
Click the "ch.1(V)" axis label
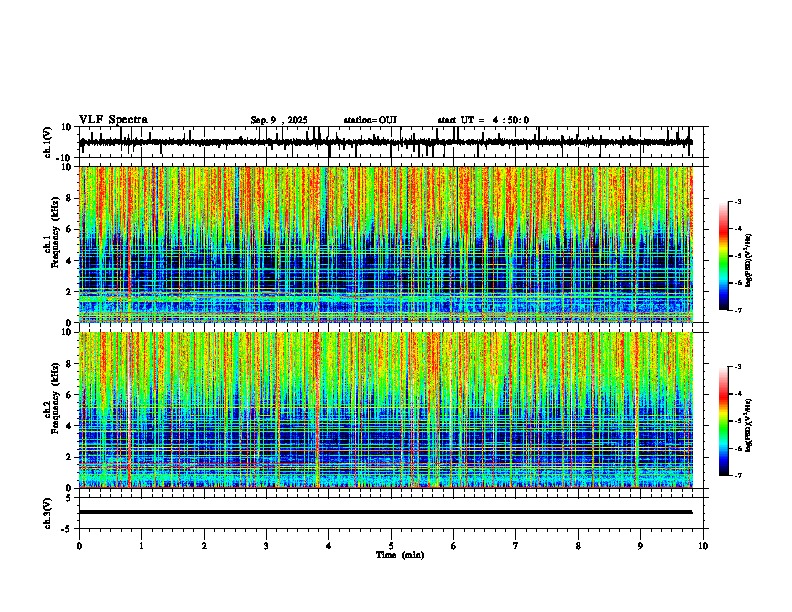(47, 142)
